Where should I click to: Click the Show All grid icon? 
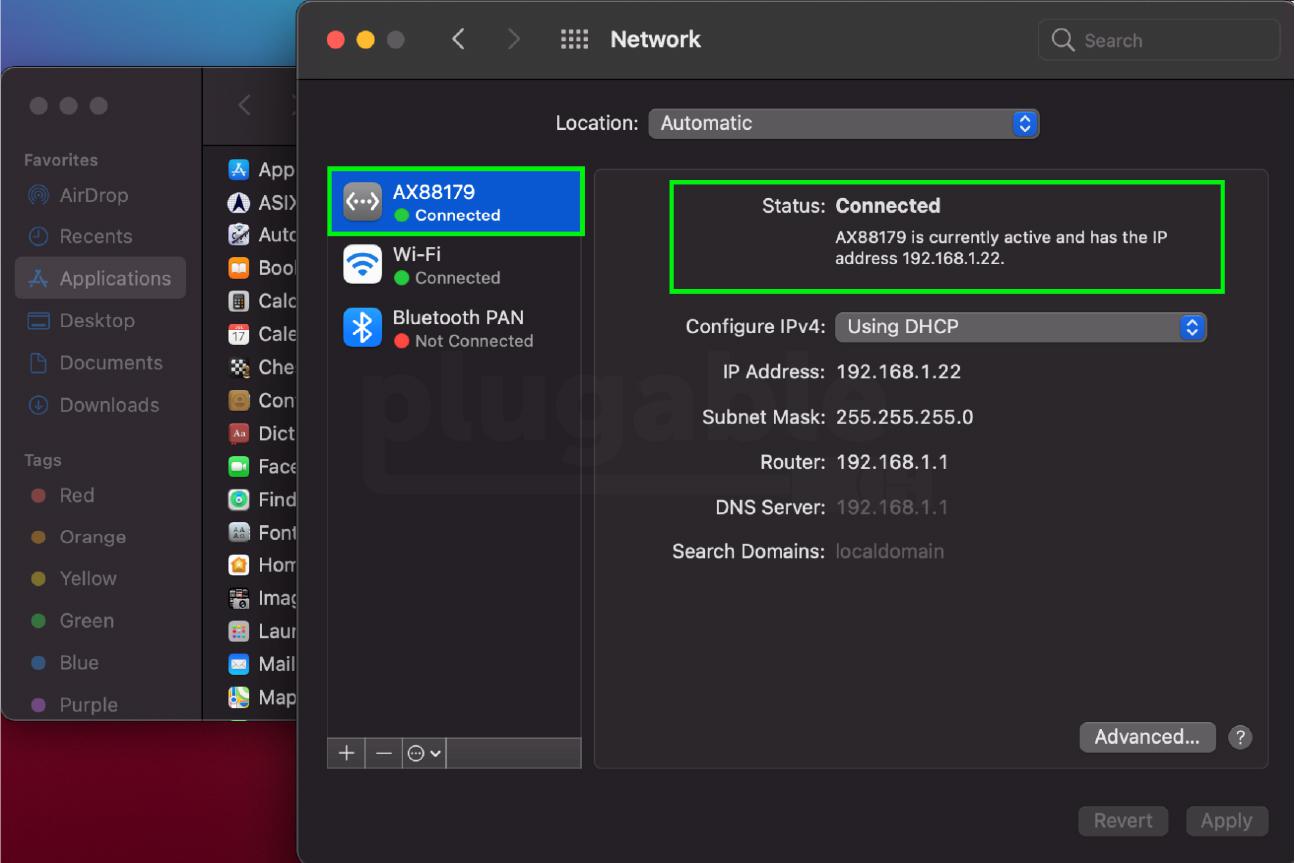click(574, 40)
